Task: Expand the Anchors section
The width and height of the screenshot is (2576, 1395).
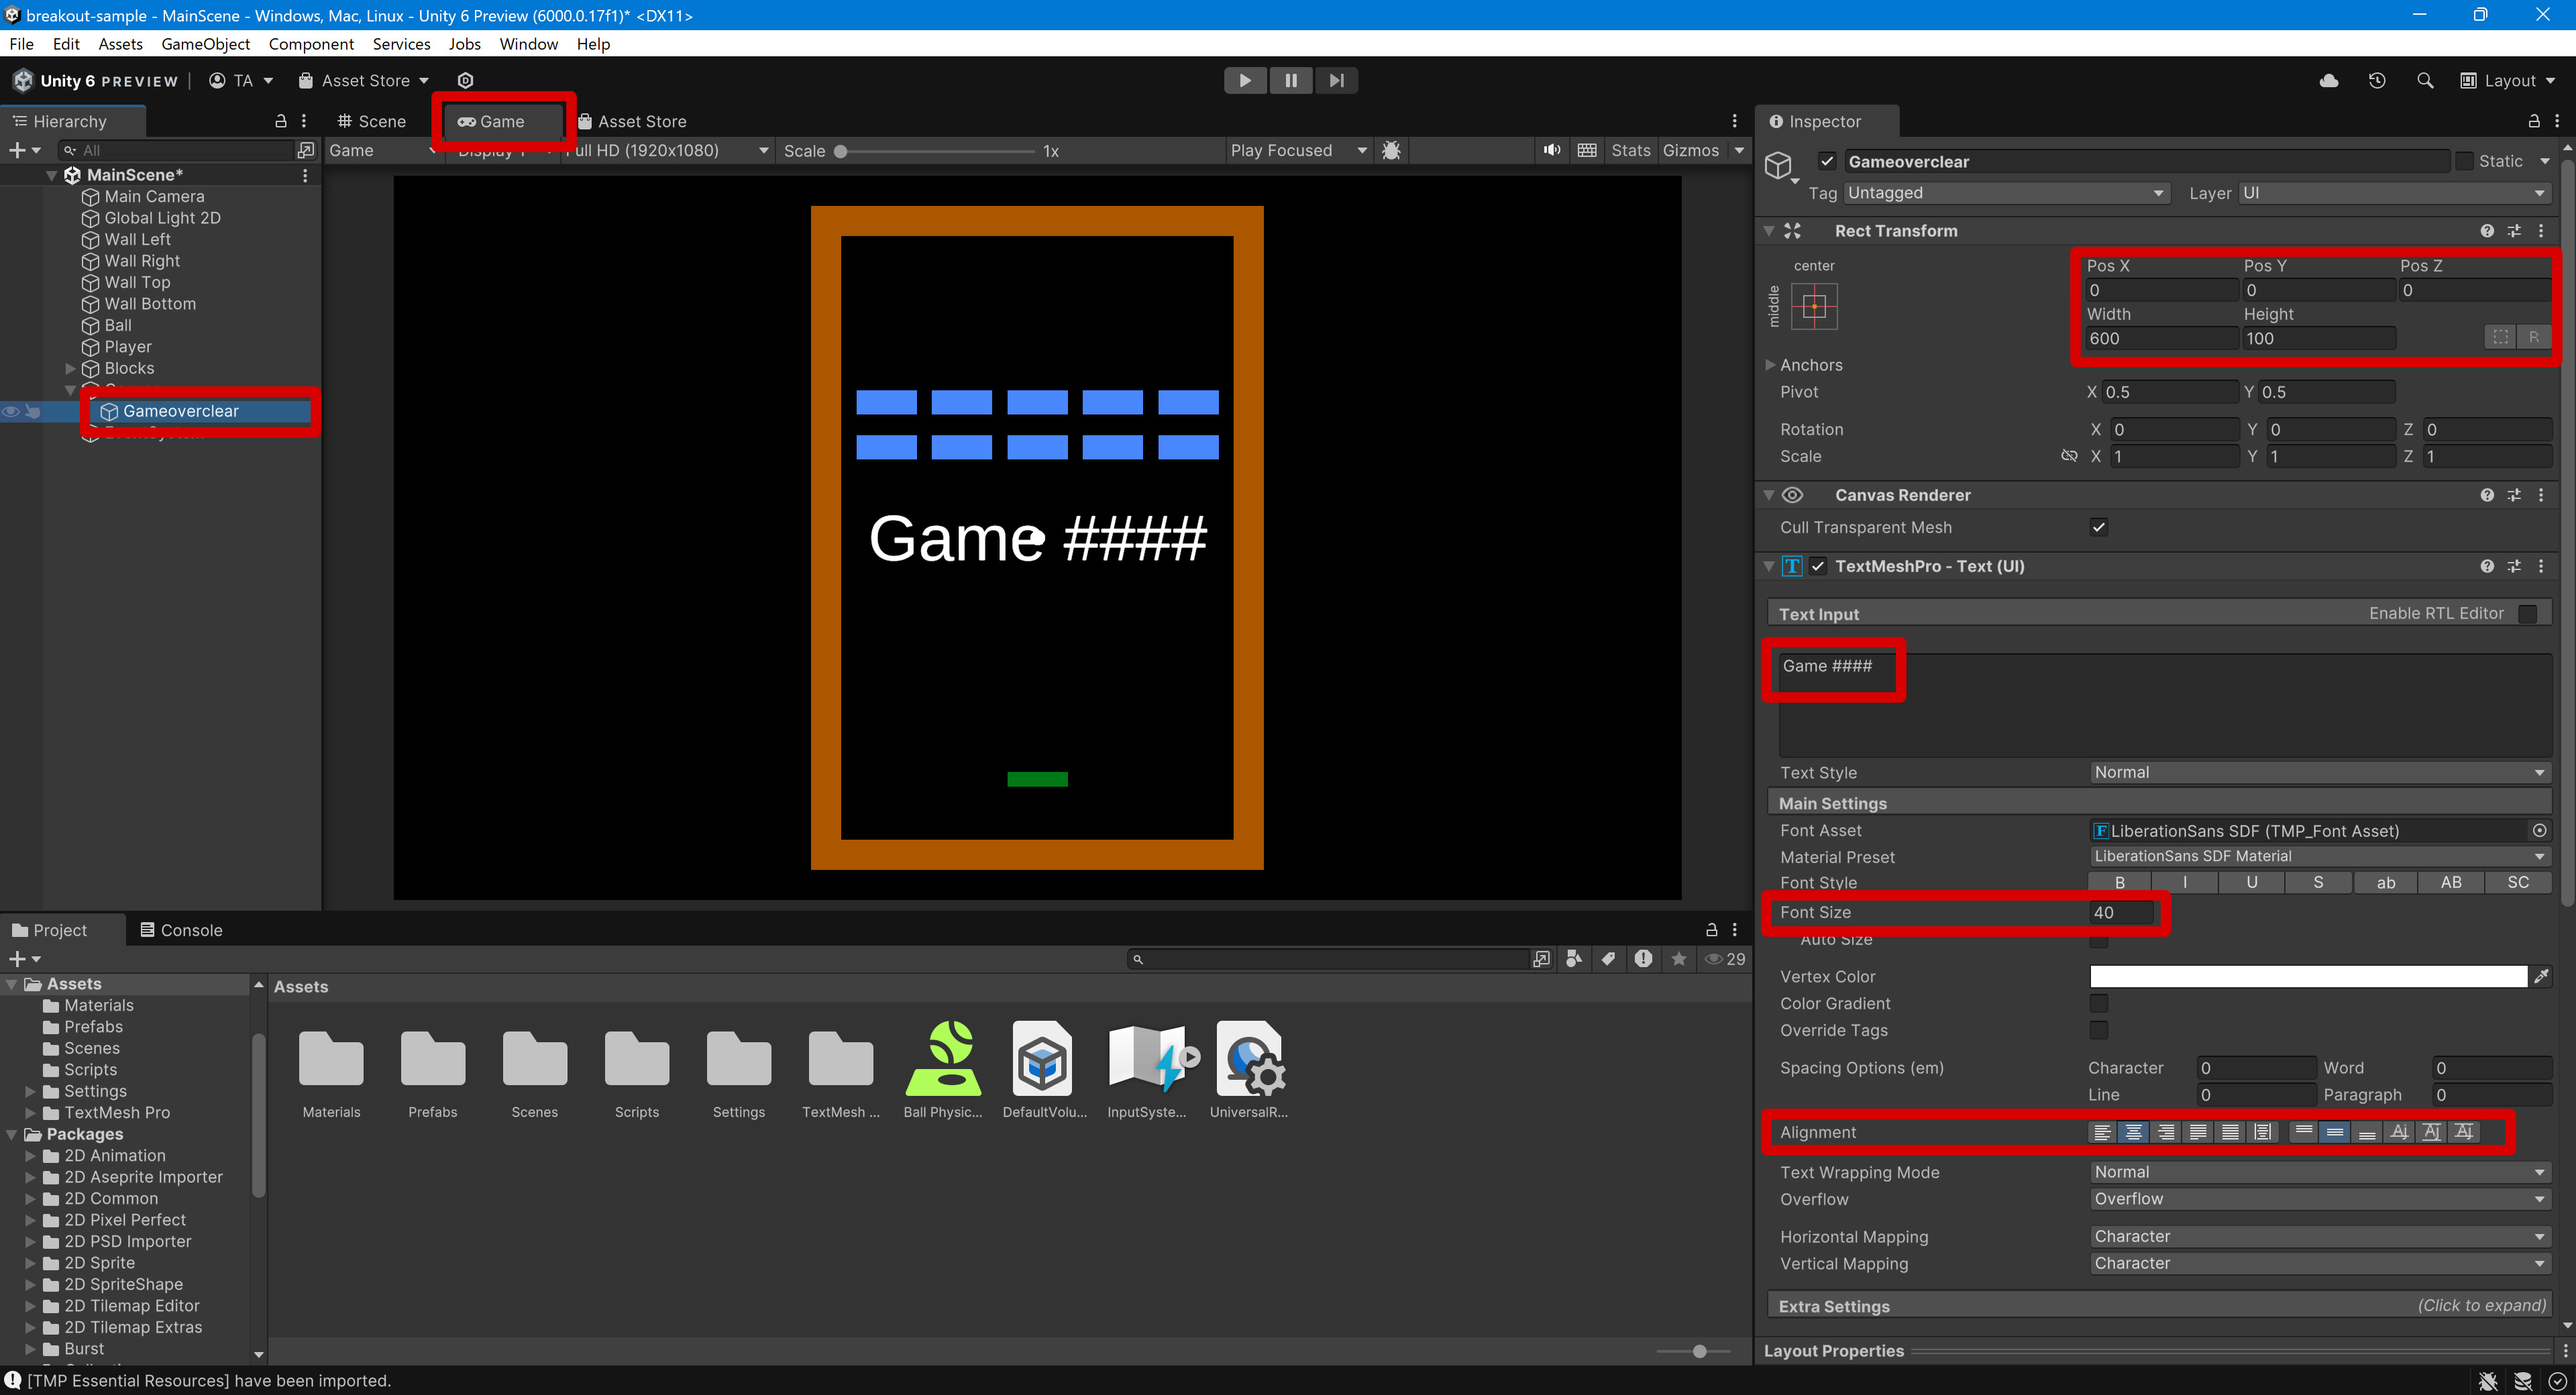Action: click(1771, 365)
